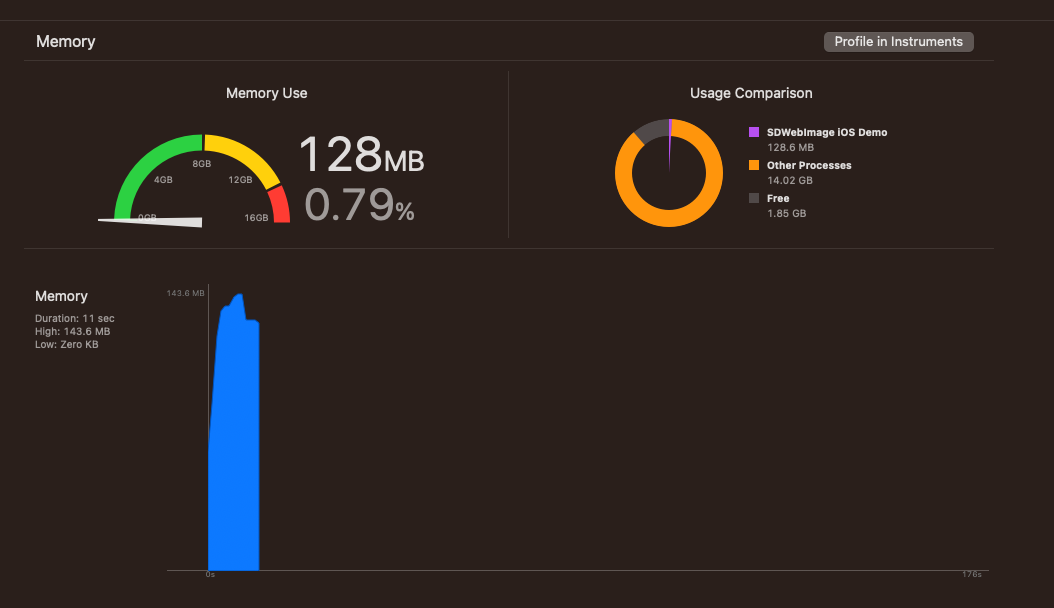This screenshot has width=1054, height=608.
Task: Select the Memory section header
Action: (x=65, y=41)
